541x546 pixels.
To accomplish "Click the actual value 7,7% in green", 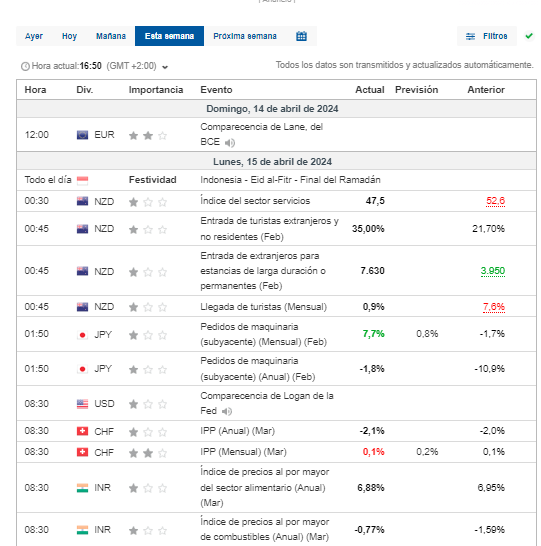I will pyautogui.click(x=374, y=334).
